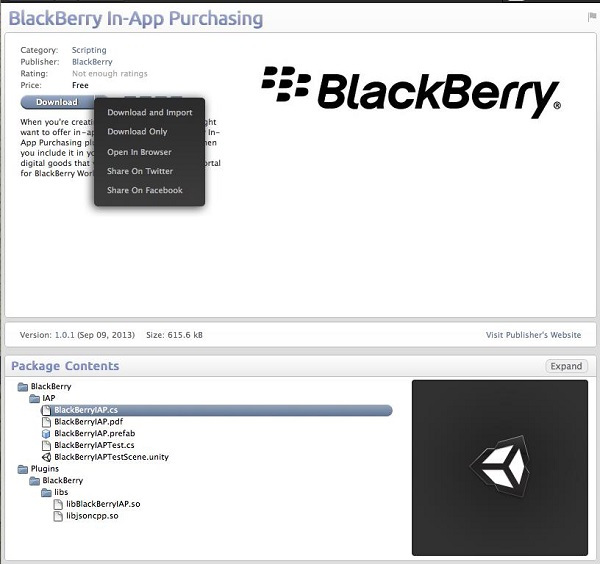
Task: Open the Scripting category link
Action: 89,50
